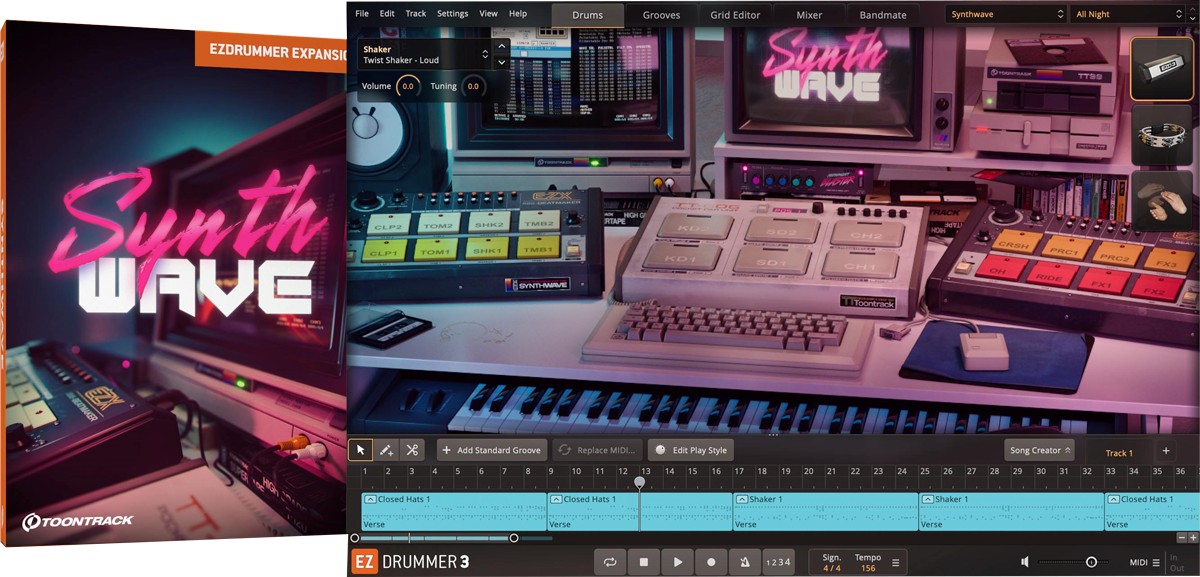
Task: Click the Shaker Volume knob
Action: pyautogui.click(x=407, y=86)
